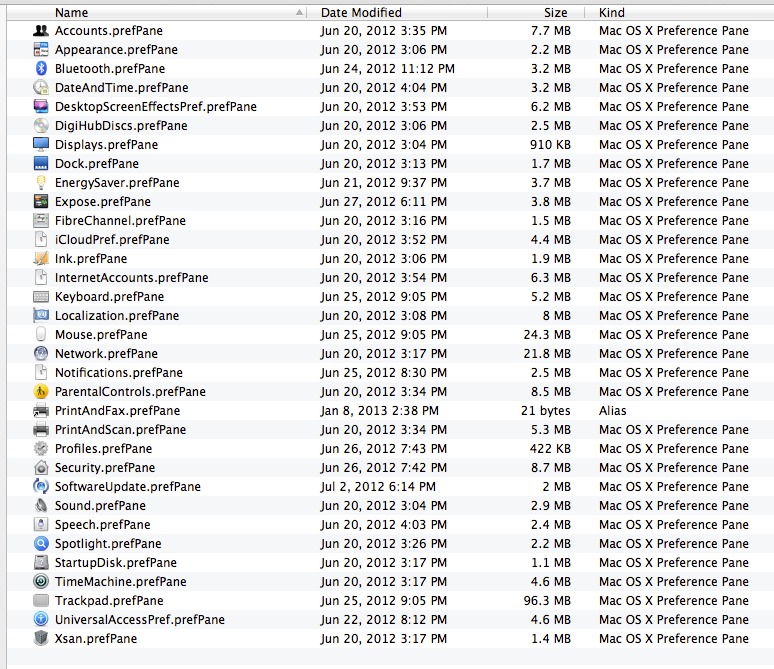Click the Sound.prefPane speaker icon
Image resolution: width=774 pixels, height=669 pixels.
(41, 506)
